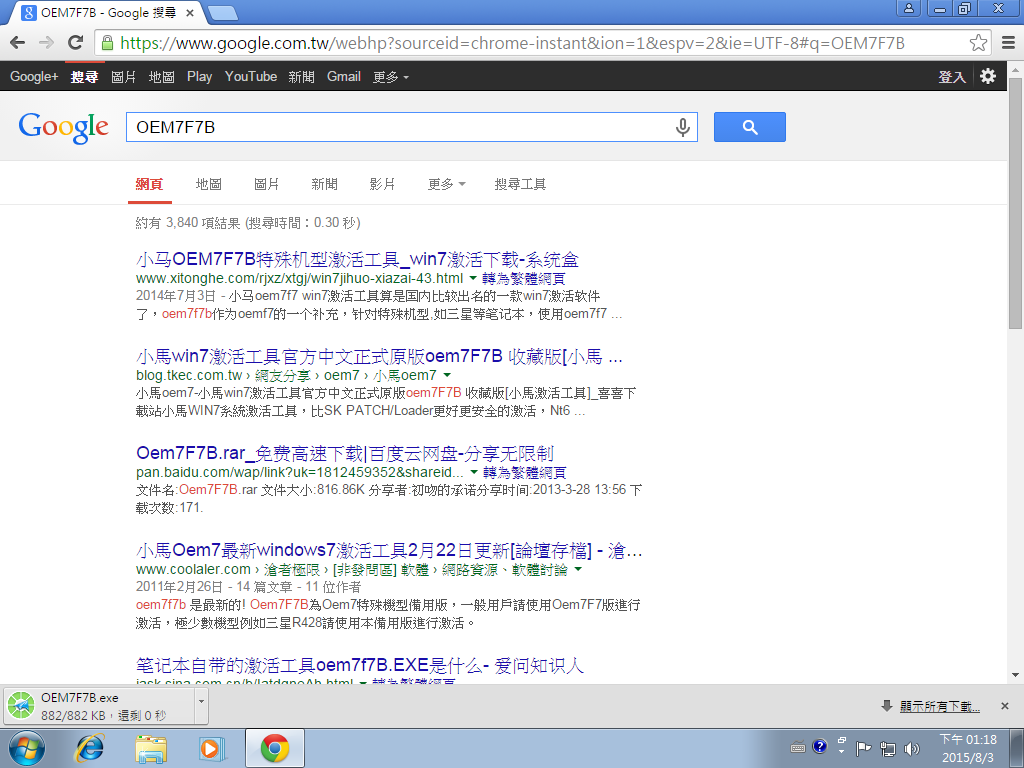
Task: Click the user profile icon in title bar
Action: pyautogui.click(x=908, y=8)
